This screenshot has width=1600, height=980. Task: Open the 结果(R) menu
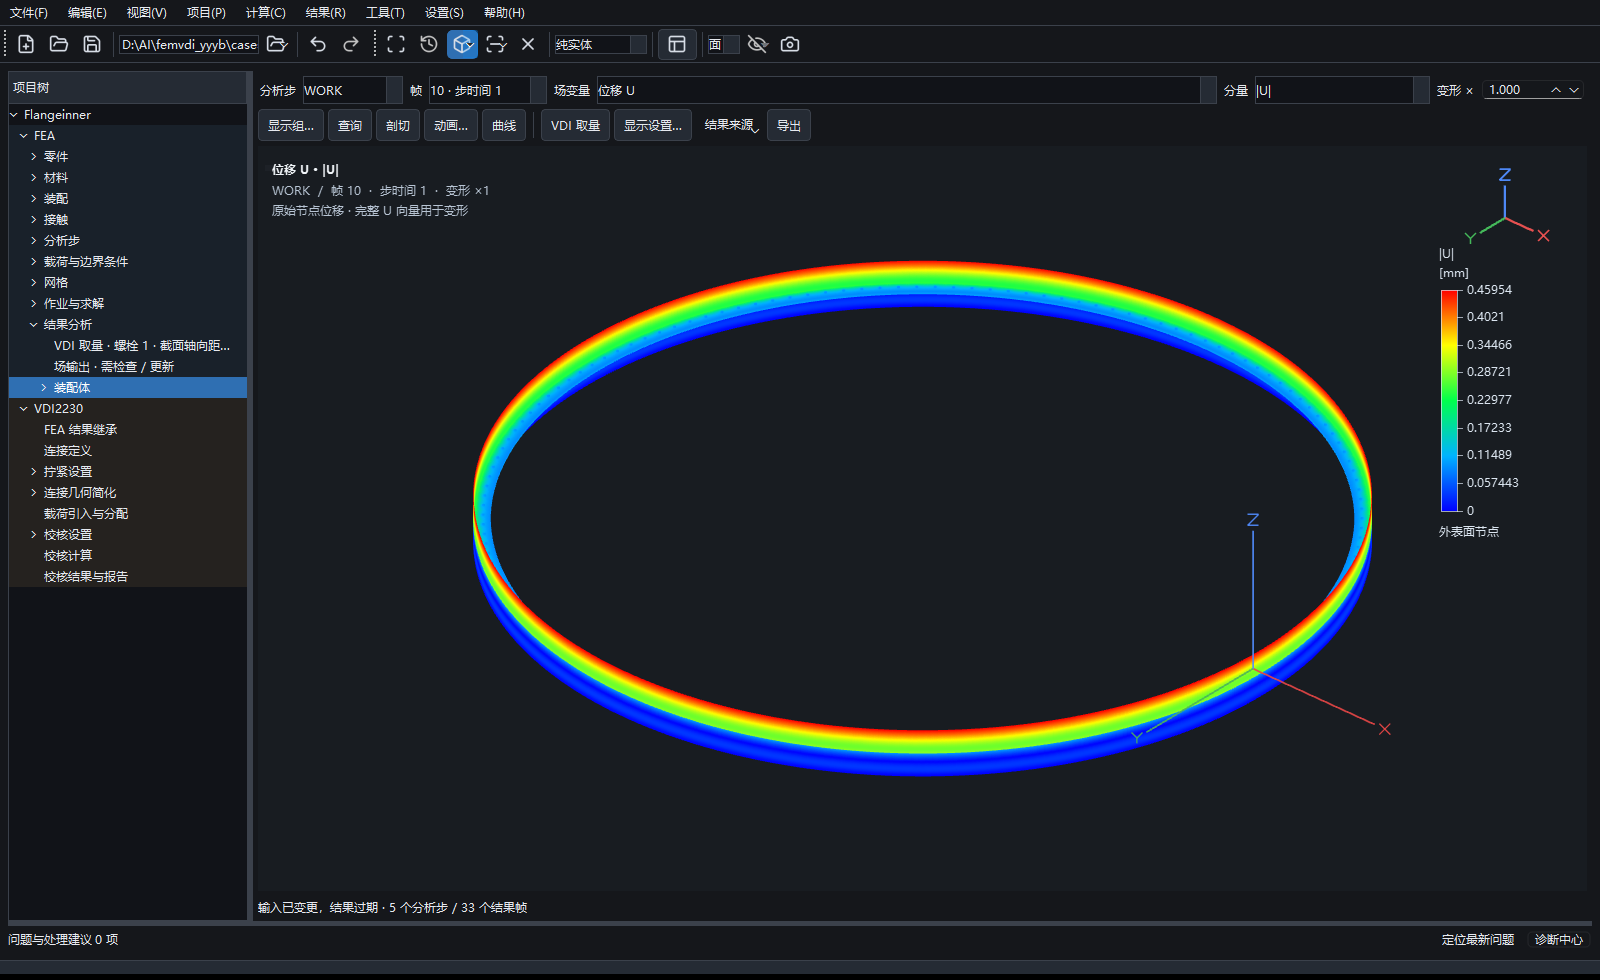point(325,13)
